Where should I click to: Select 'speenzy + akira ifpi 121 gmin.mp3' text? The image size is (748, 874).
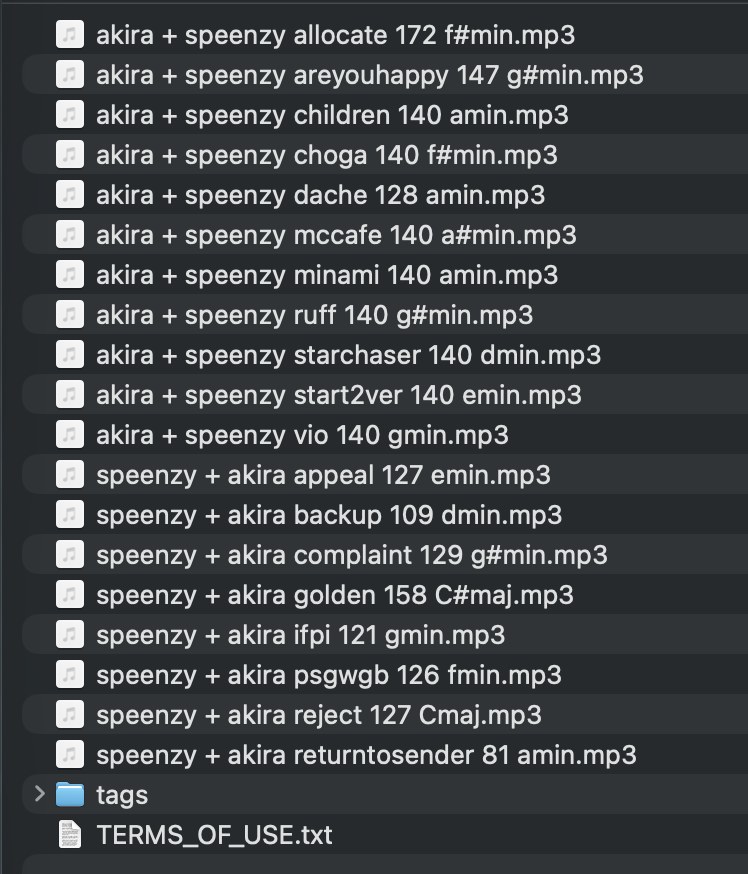pyautogui.click(x=300, y=635)
